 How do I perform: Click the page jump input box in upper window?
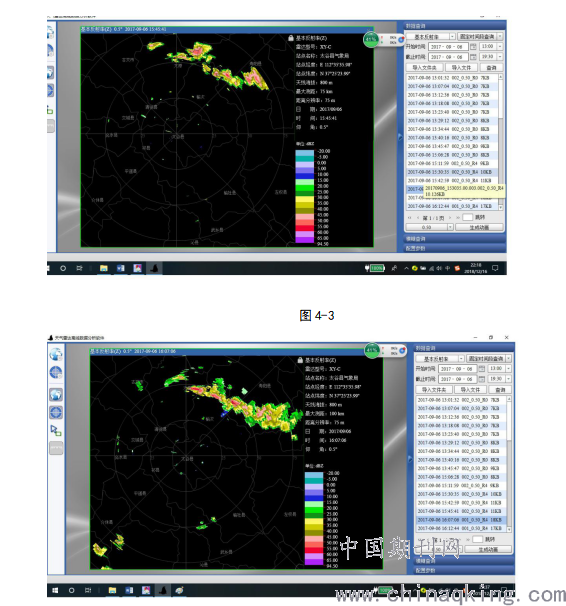467,218
